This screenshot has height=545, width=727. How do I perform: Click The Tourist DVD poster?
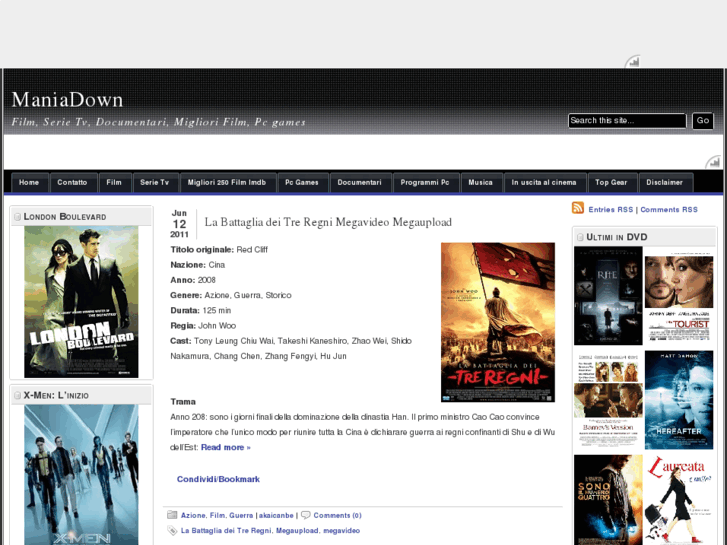click(x=679, y=296)
